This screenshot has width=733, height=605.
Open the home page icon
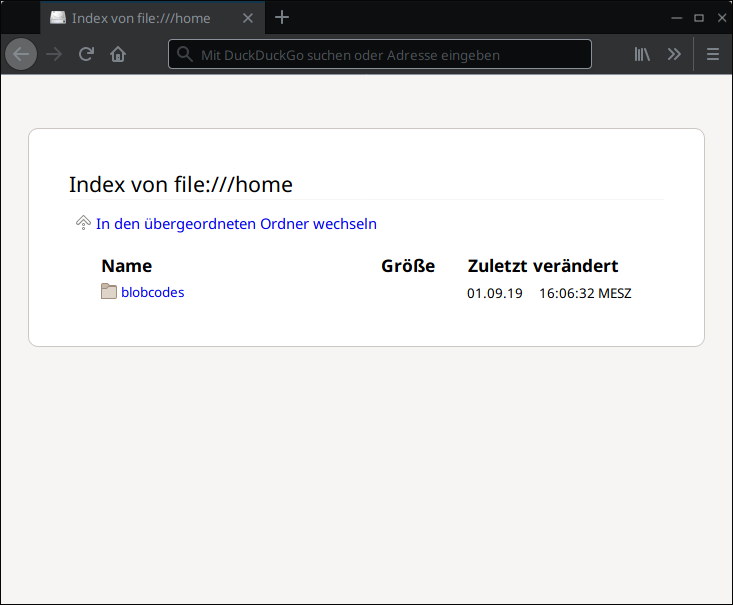(x=118, y=54)
